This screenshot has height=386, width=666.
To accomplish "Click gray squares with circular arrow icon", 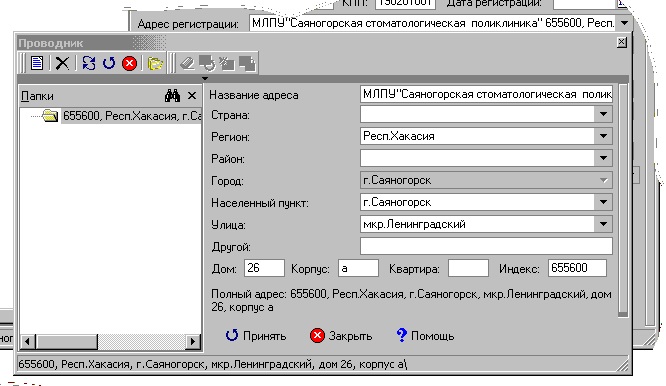I will tap(207, 63).
